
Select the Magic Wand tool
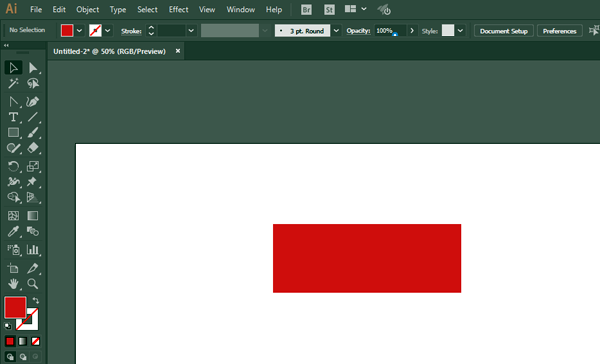click(x=13, y=83)
